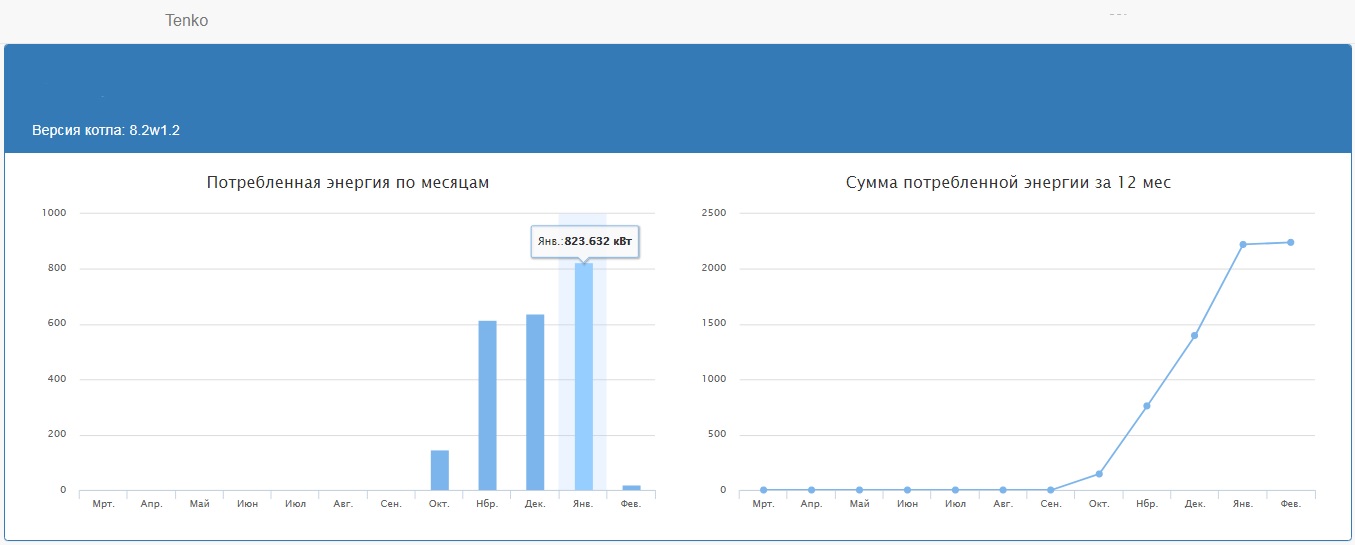Click the 800 value on bar chart axis
Screen dimensions: 1355x545
[x=56, y=268]
